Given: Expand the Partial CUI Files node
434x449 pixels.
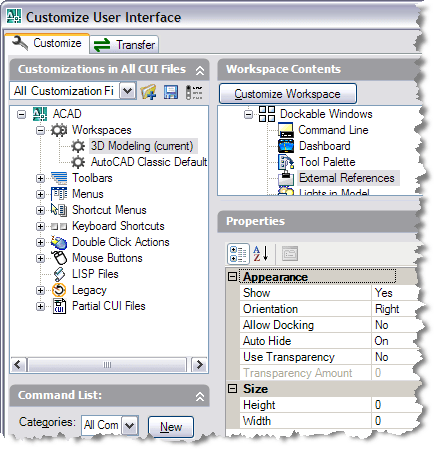Looking at the screenshot, I should (x=40, y=306).
